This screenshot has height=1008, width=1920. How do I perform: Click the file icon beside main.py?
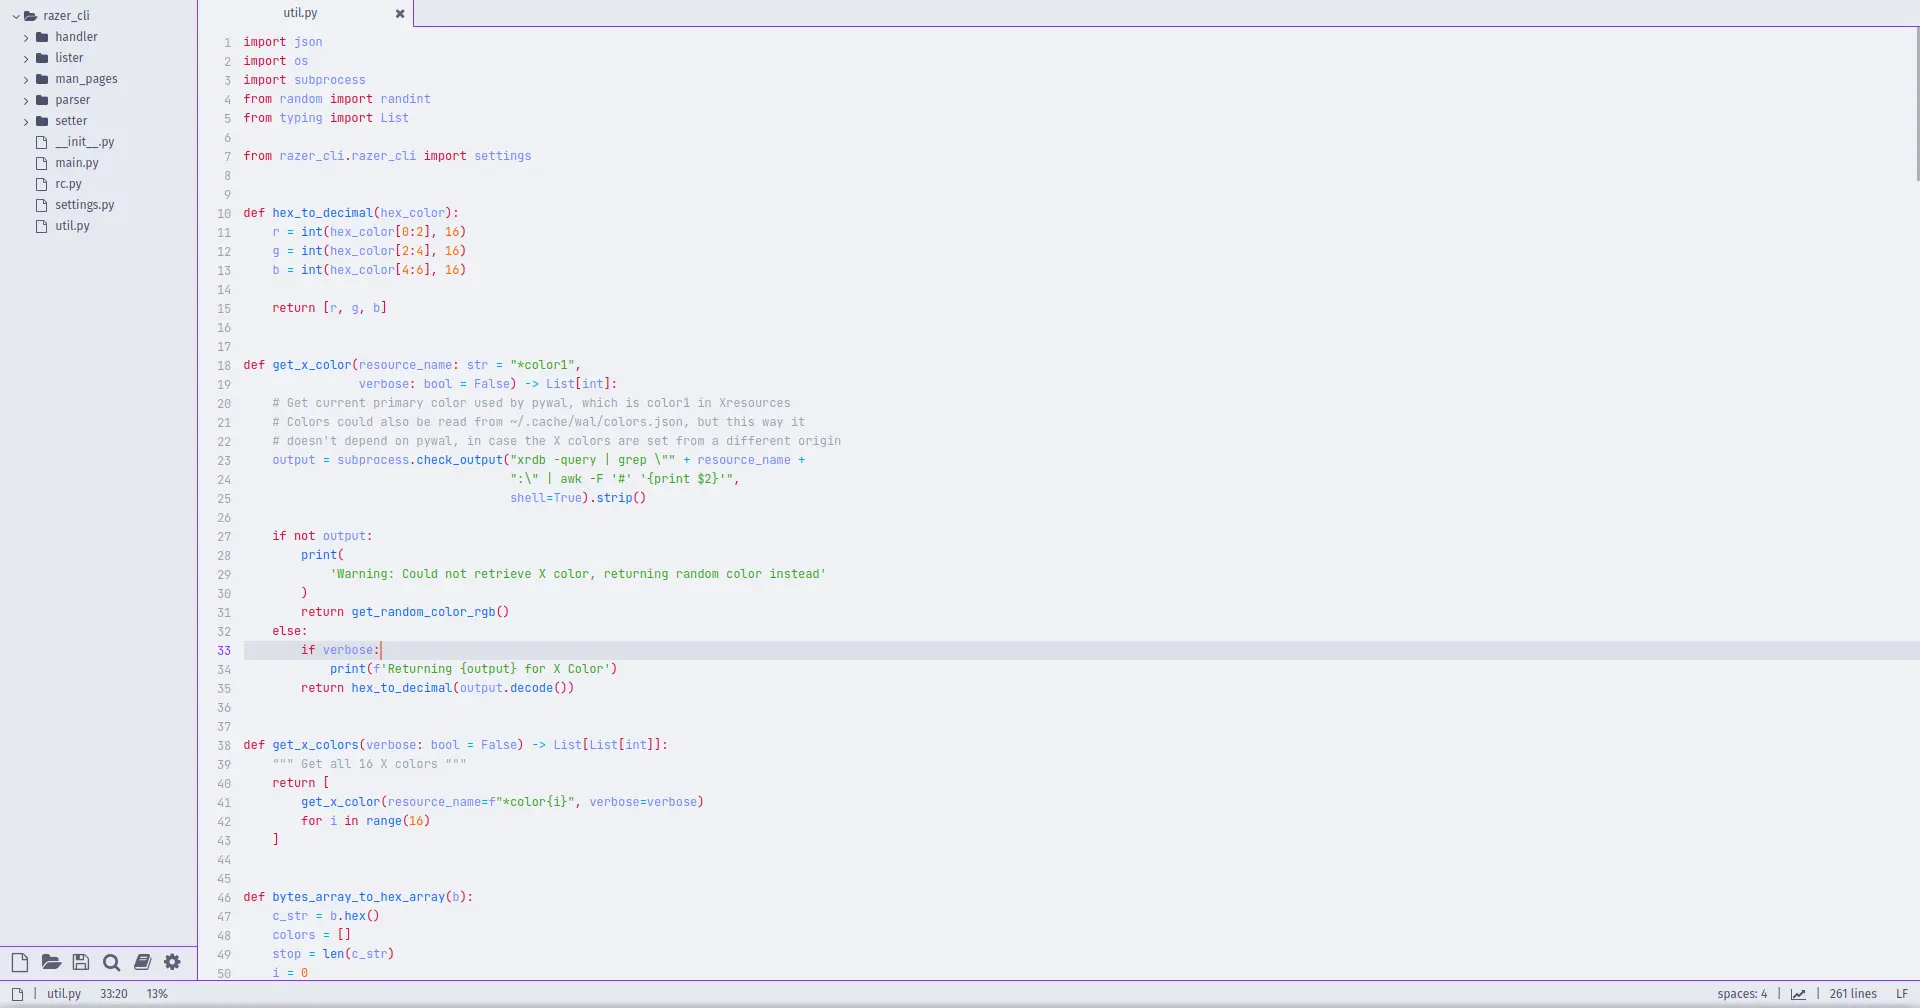(42, 163)
